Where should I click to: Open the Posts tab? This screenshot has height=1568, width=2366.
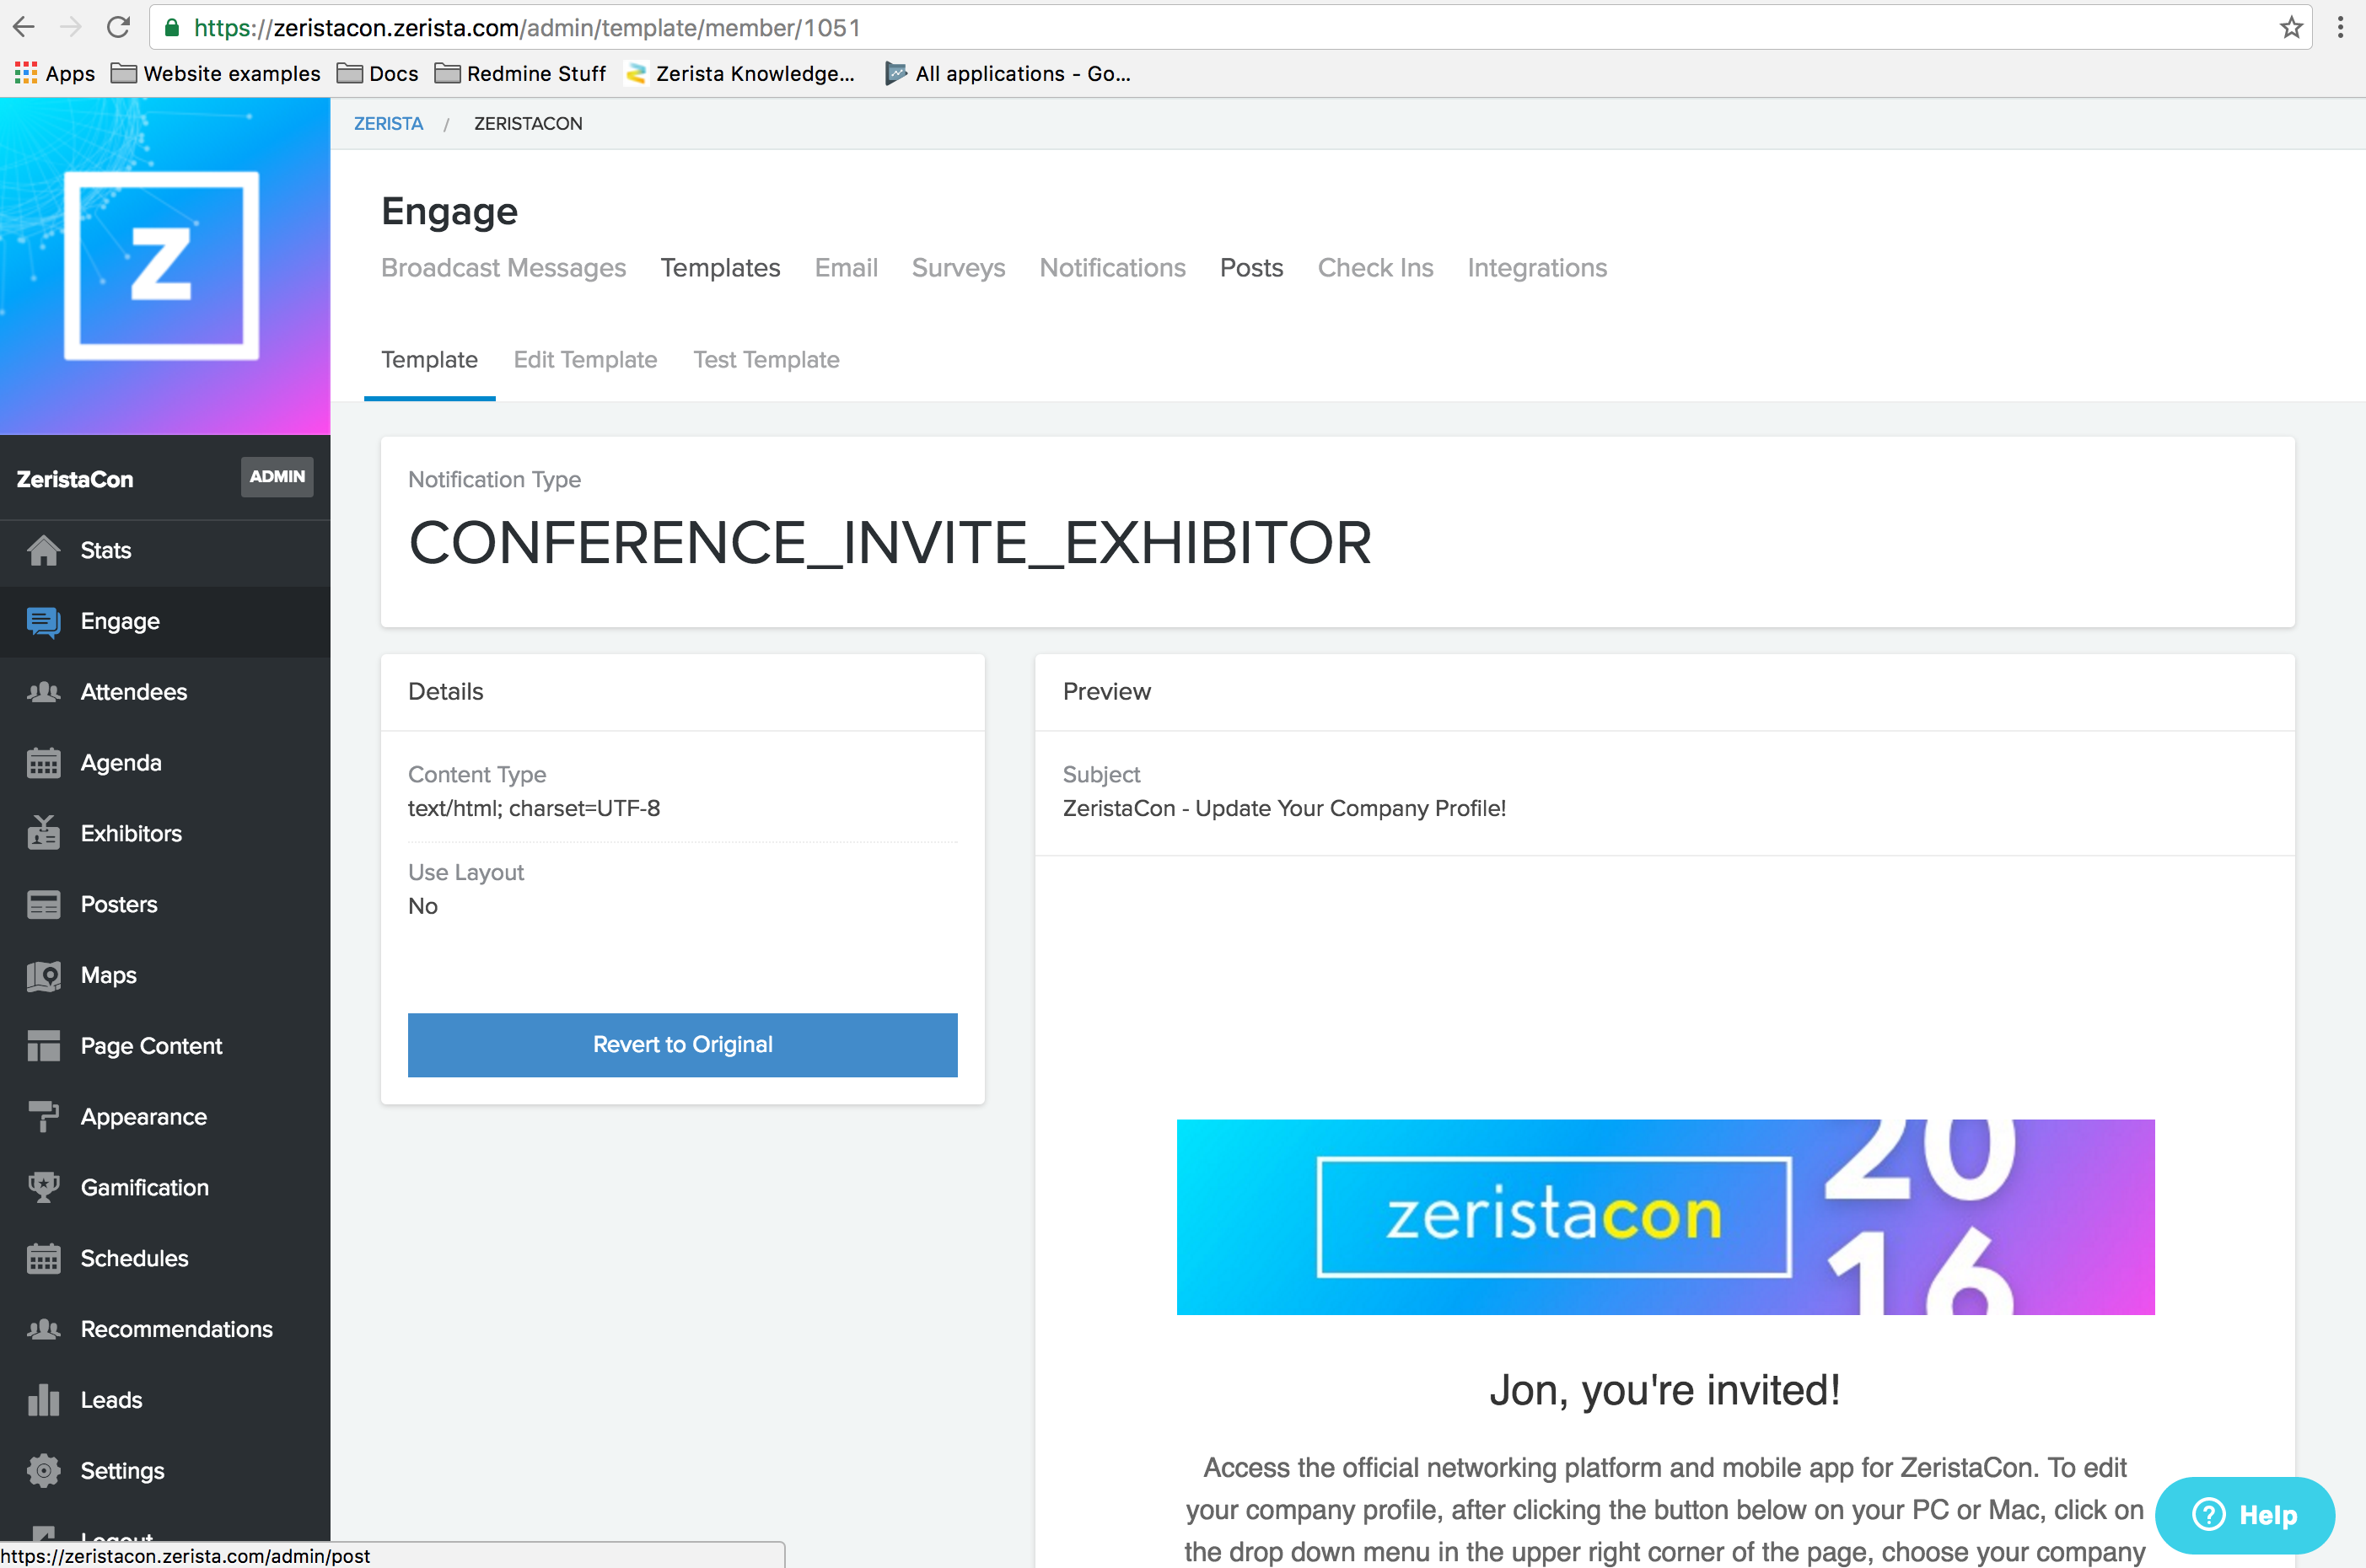[x=1251, y=268]
